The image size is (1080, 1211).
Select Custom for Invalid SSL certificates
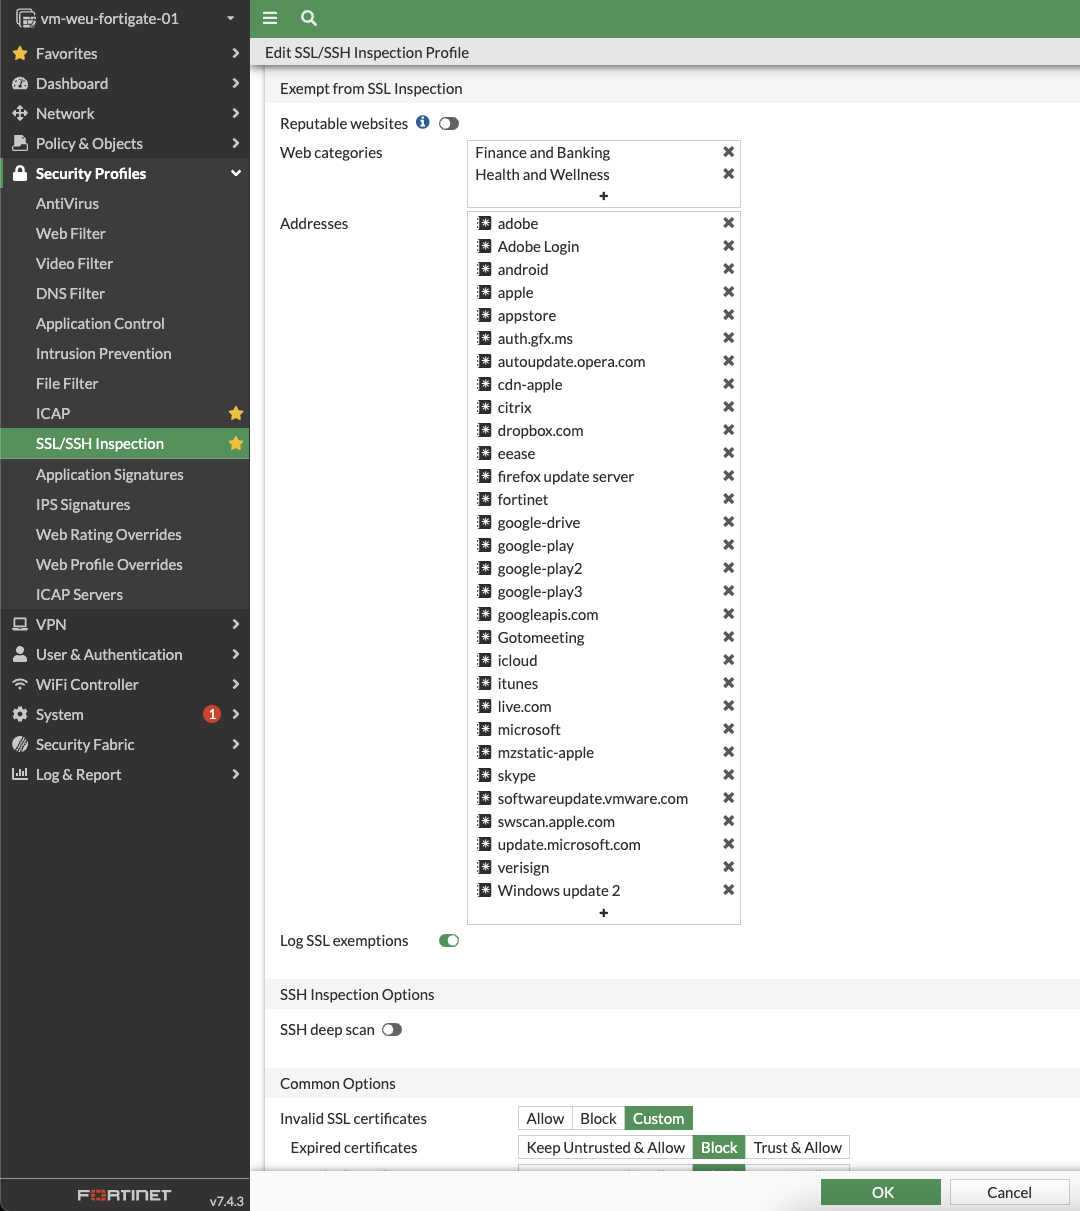pyautogui.click(x=658, y=1118)
